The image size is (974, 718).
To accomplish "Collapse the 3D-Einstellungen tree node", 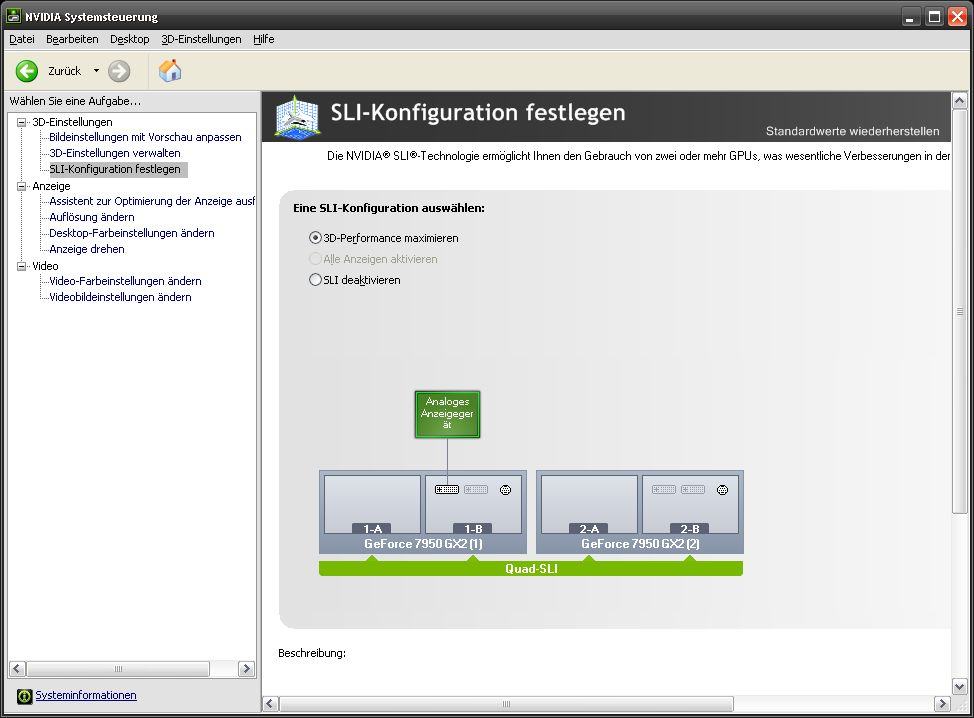I will [x=22, y=122].
